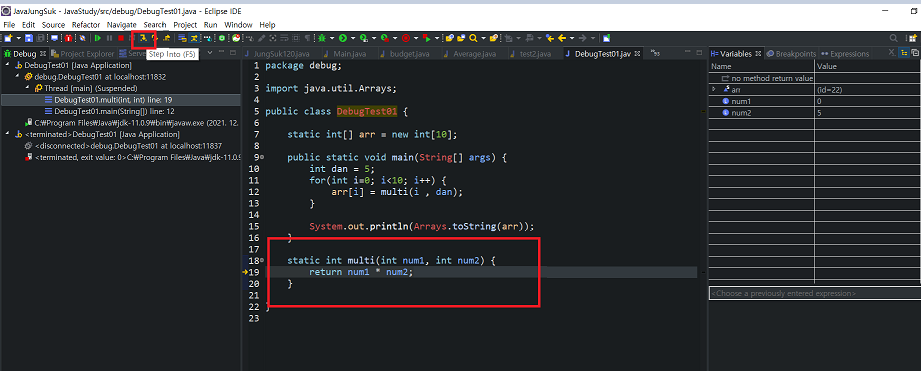Click Name column header in Variables
921x371 pixels.
tap(761, 66)
